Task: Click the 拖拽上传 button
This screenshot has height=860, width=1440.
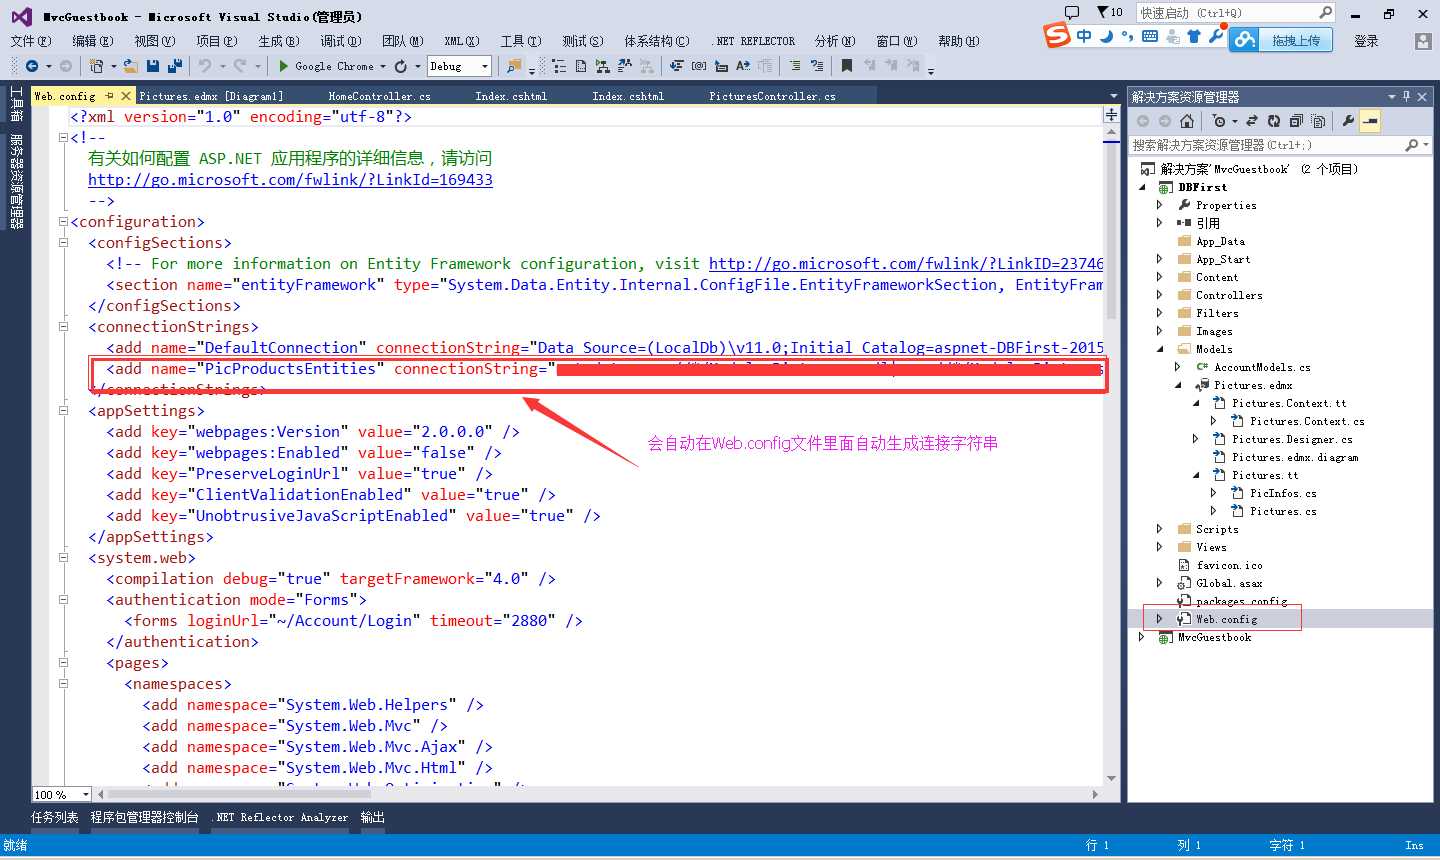Action: click(x=1296, y=41)
